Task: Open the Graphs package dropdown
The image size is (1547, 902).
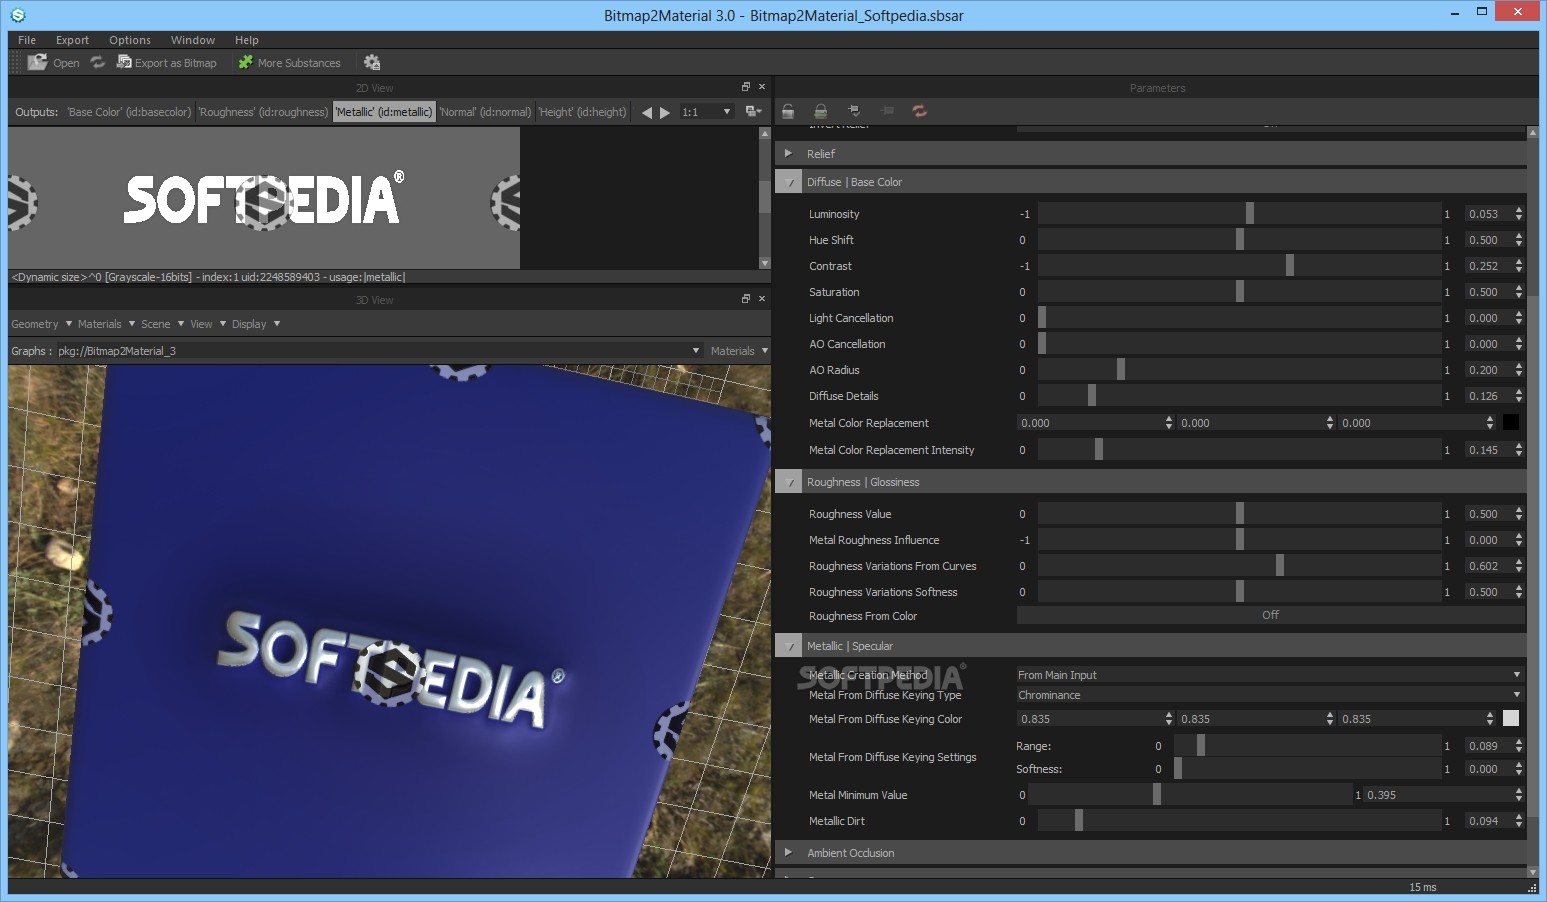Action: (x=379, y=351)
